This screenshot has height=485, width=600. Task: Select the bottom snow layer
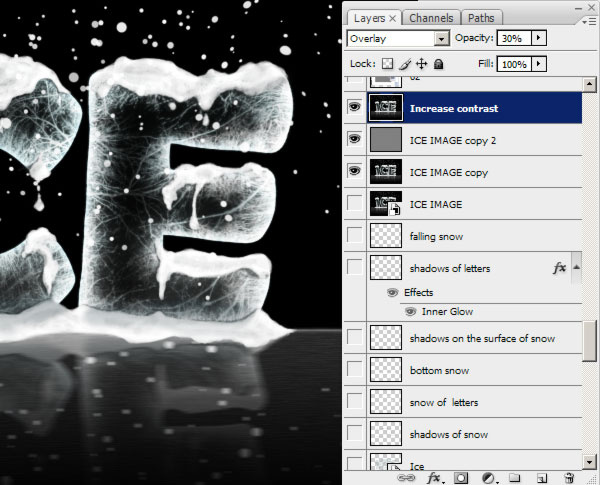439,371
